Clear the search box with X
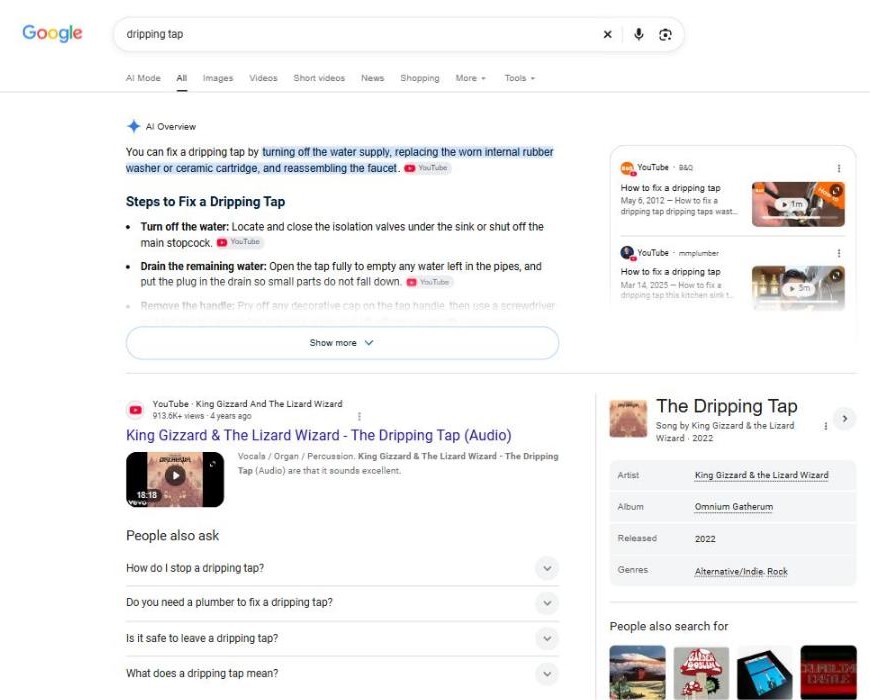Viewport: 870px width, 700px height. click(x=608, y=34)
